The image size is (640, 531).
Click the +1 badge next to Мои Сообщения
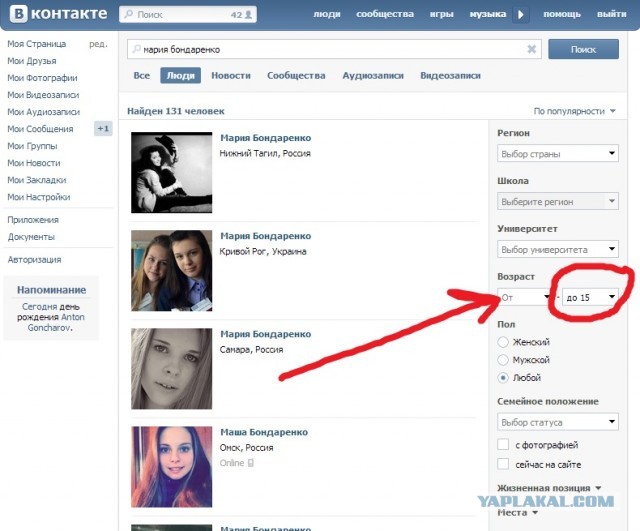(x=103, y=129)
